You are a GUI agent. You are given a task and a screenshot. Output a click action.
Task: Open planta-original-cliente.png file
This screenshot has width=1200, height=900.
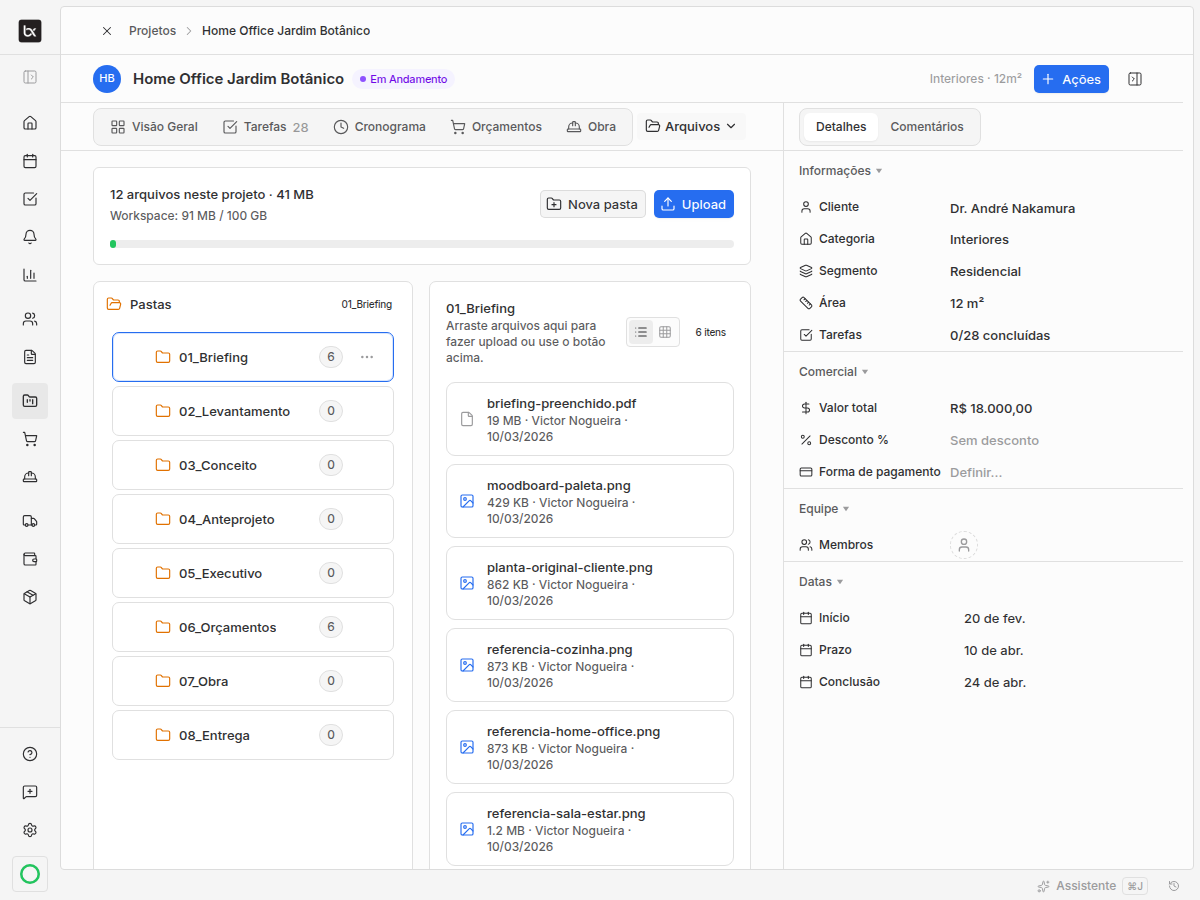click(x=590, y=583)
